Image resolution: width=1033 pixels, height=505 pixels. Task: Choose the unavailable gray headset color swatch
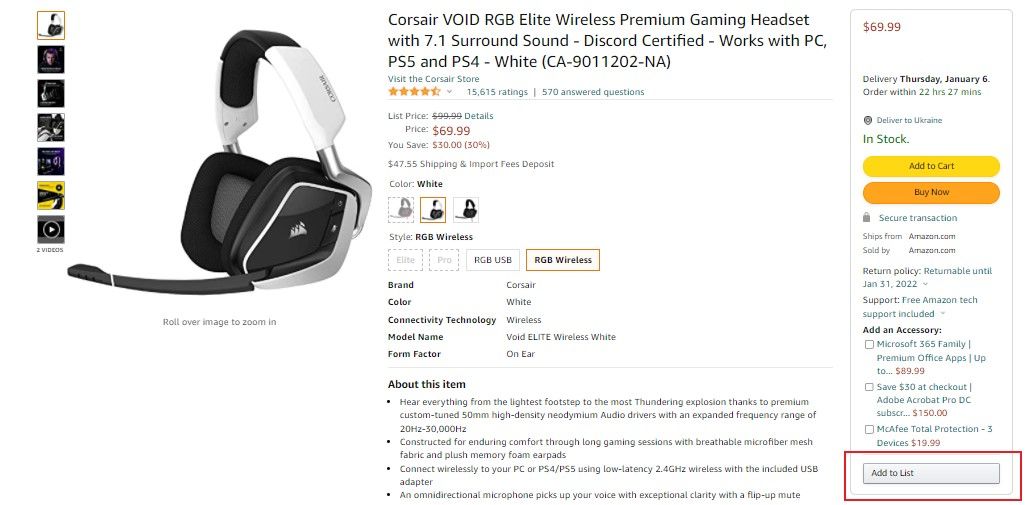click(401, 209)
